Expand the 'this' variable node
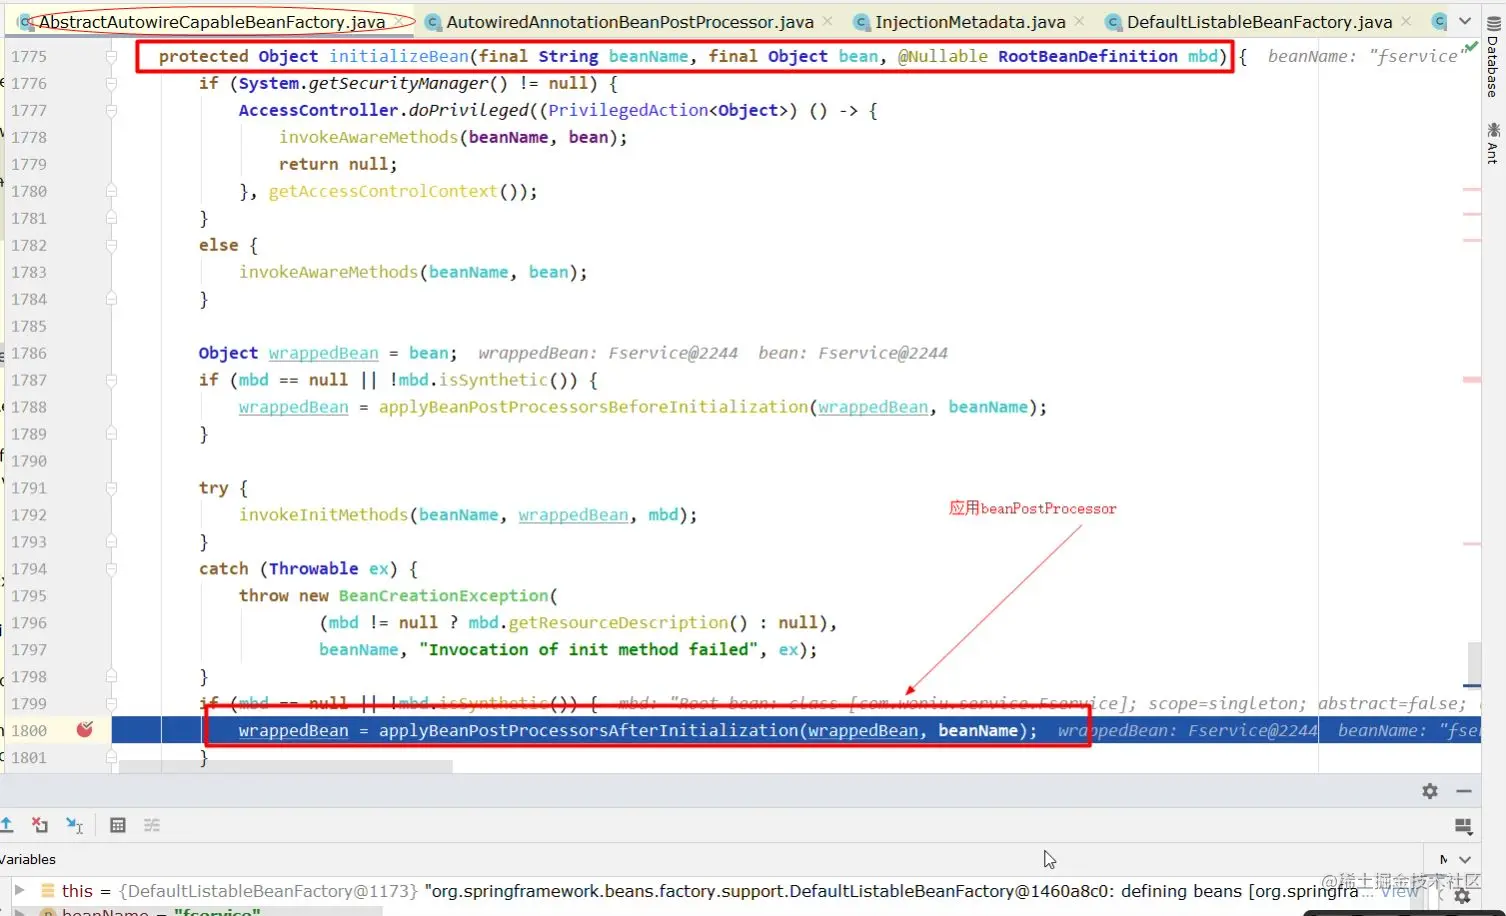The width and height of the screenshot is (1506, 916). (19, 890)
